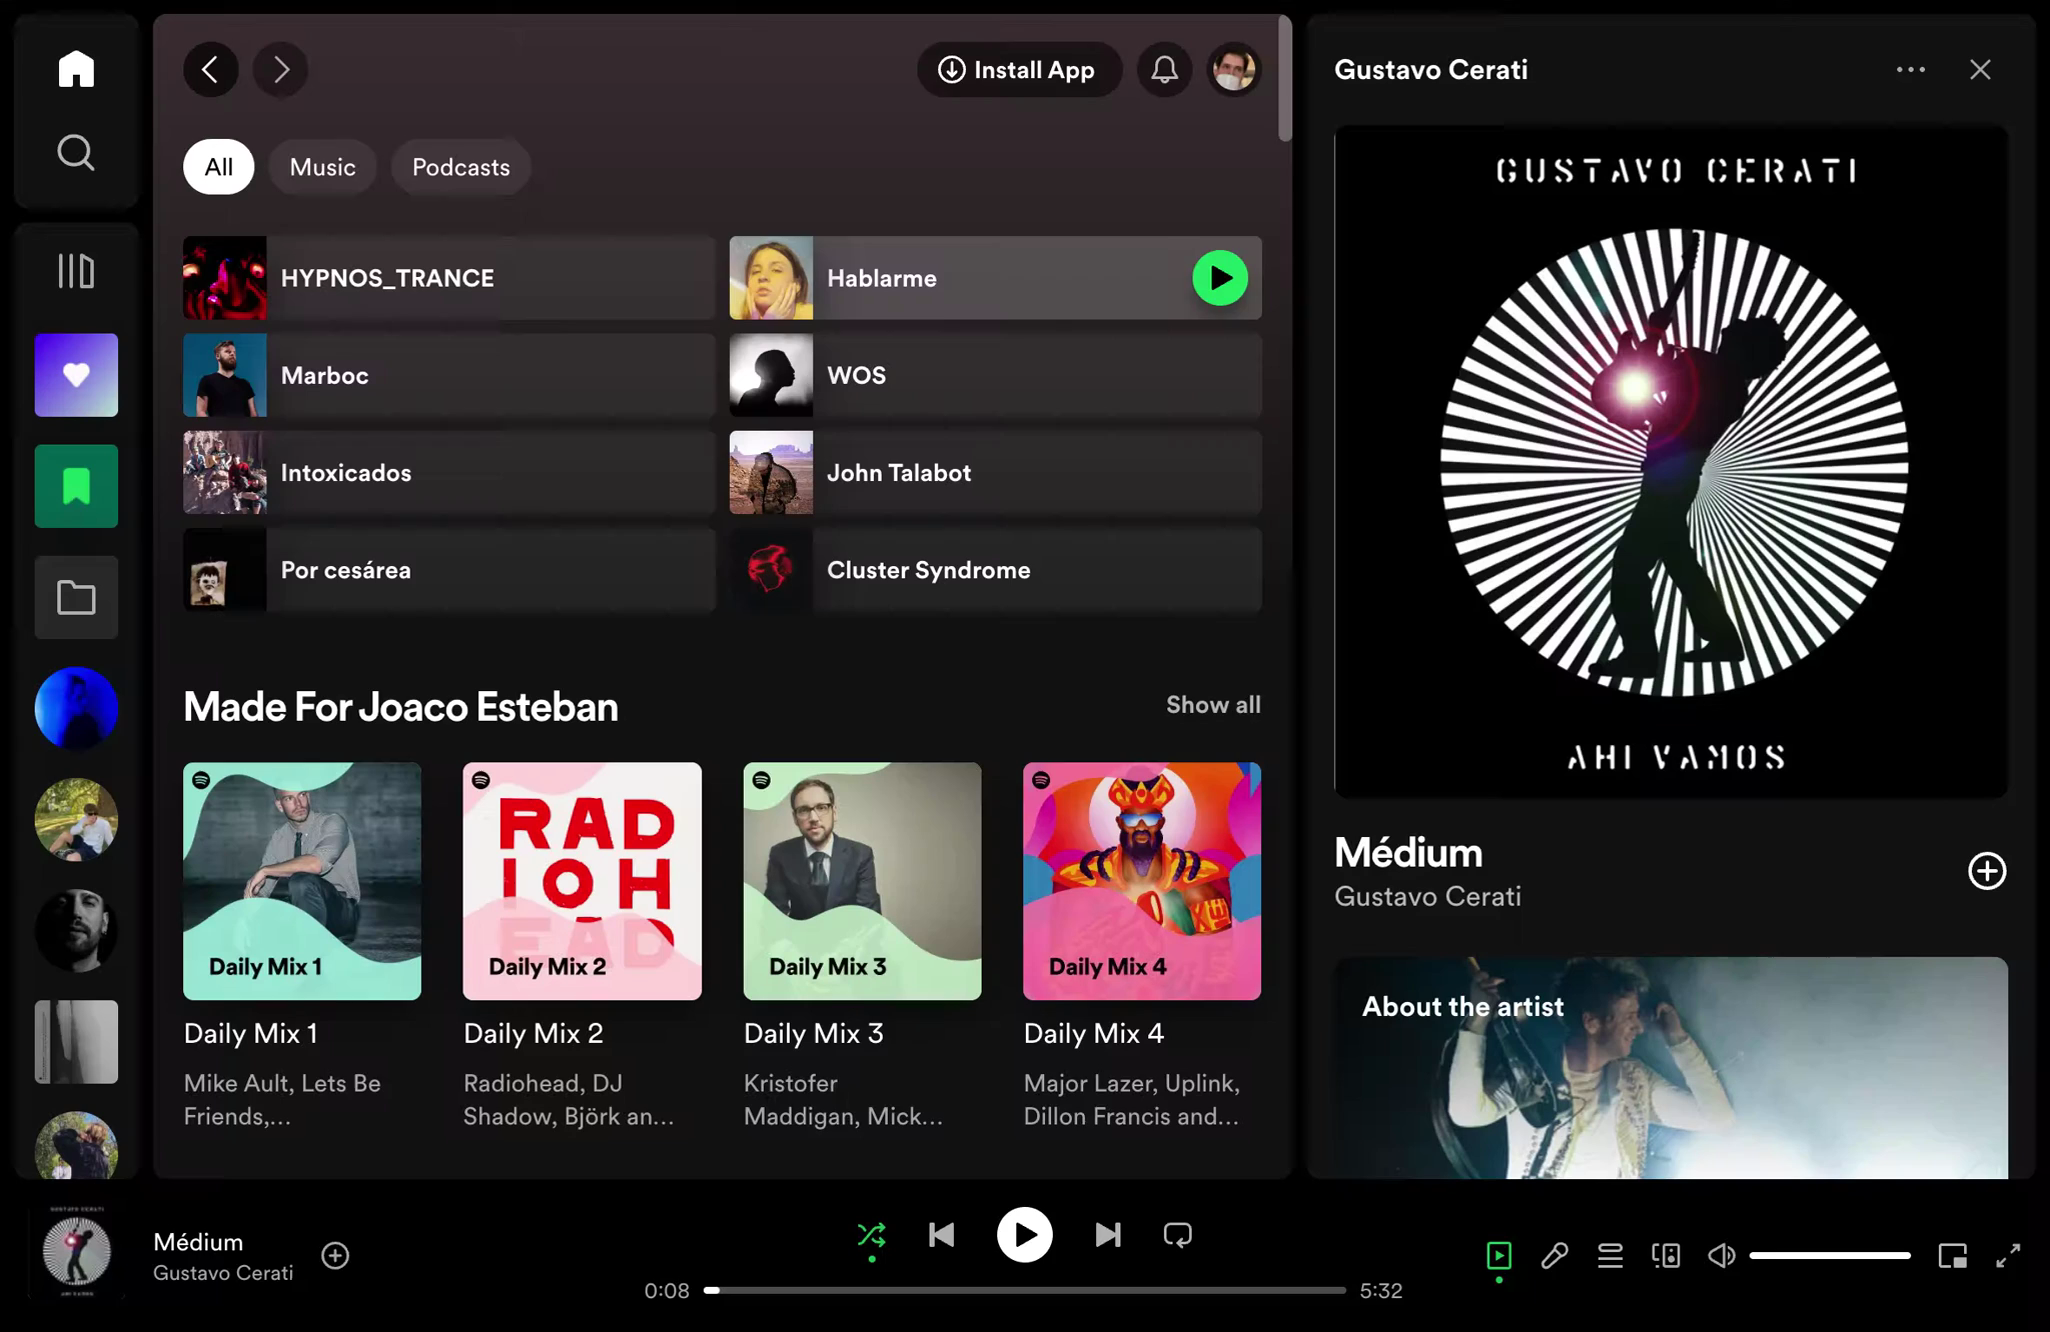Open Daily Mix 2 Radiohead cover
Screen dimensions: 2050x1332
tap(582, 881)
